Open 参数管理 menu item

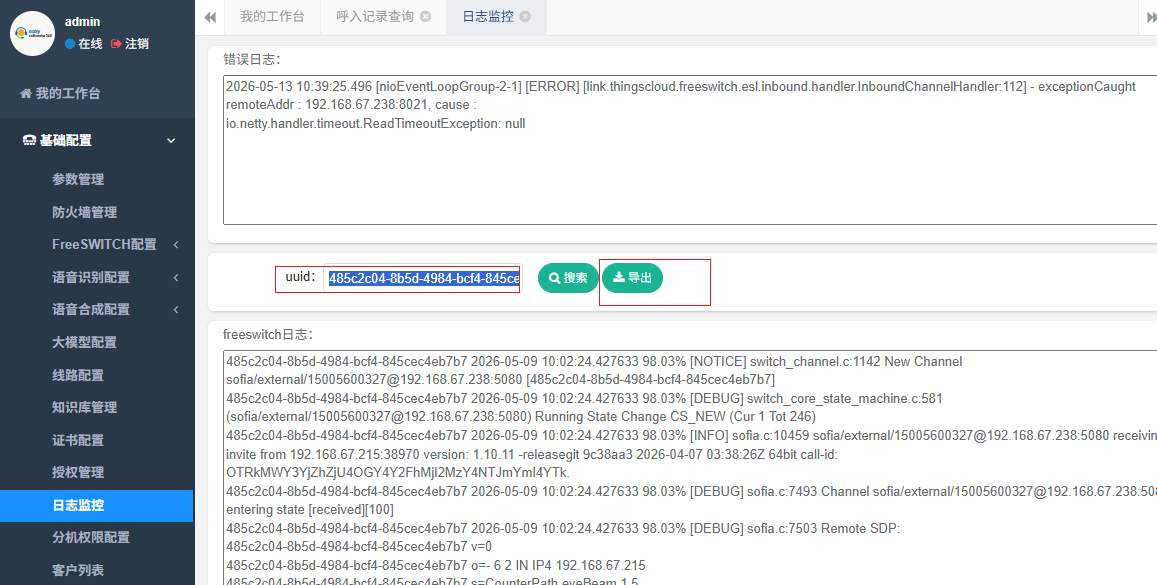pyautogui.click(x=77, y=179)
